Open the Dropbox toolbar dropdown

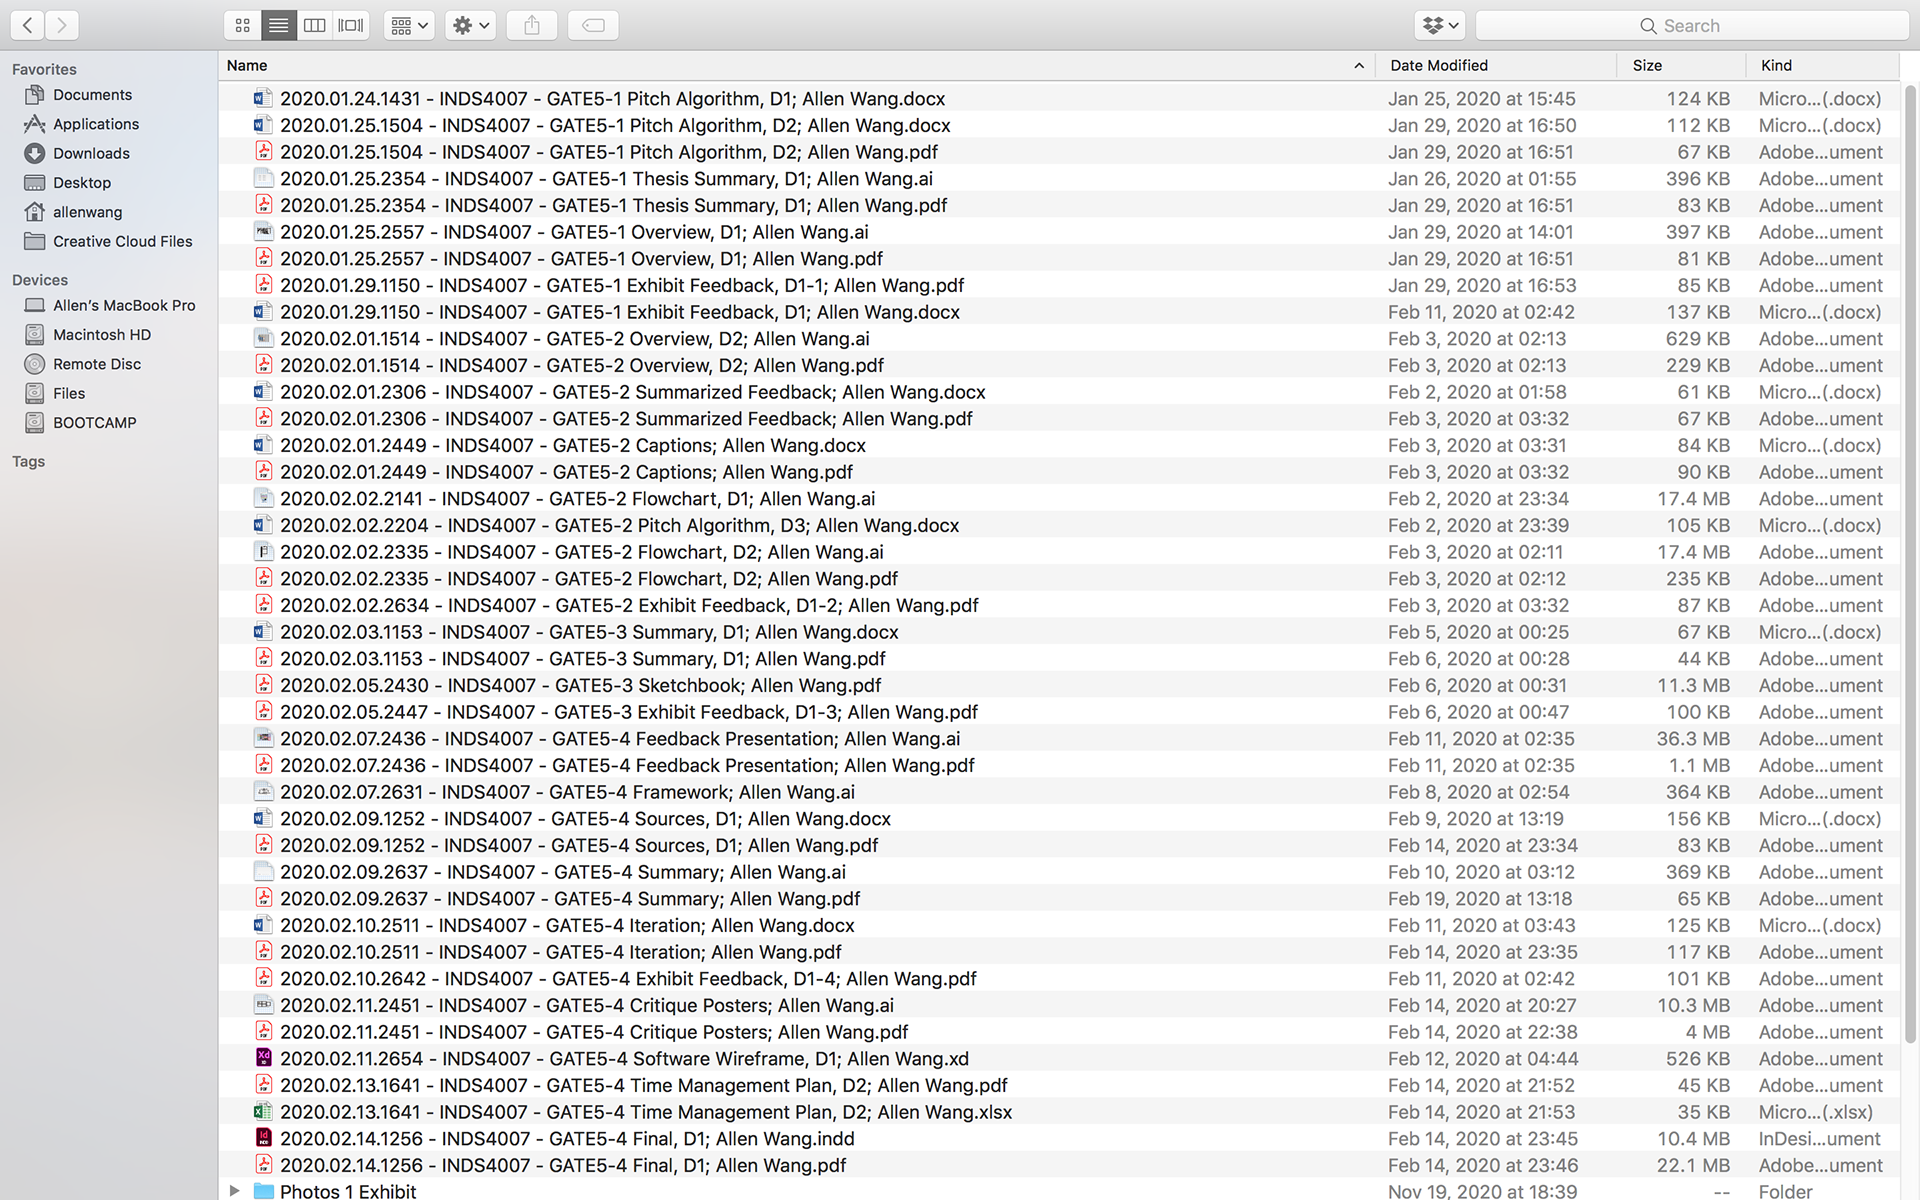coord(1440,25)
